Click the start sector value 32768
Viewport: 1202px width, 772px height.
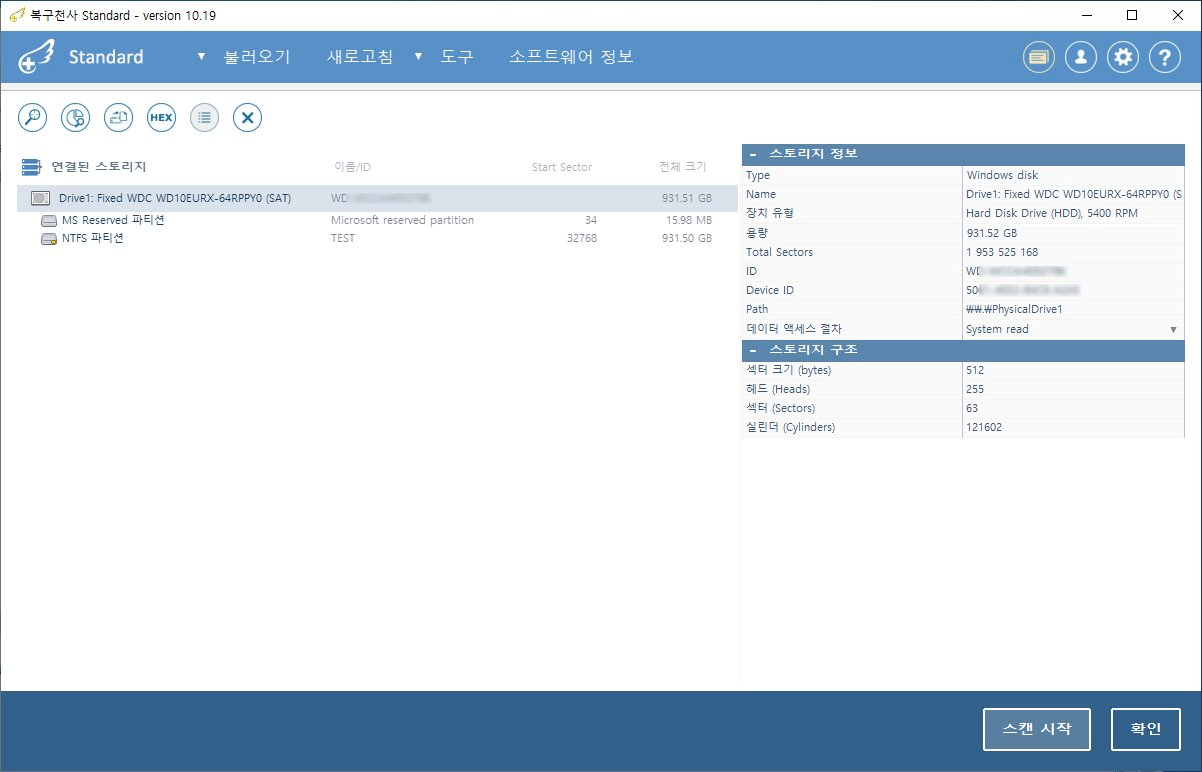580,239
